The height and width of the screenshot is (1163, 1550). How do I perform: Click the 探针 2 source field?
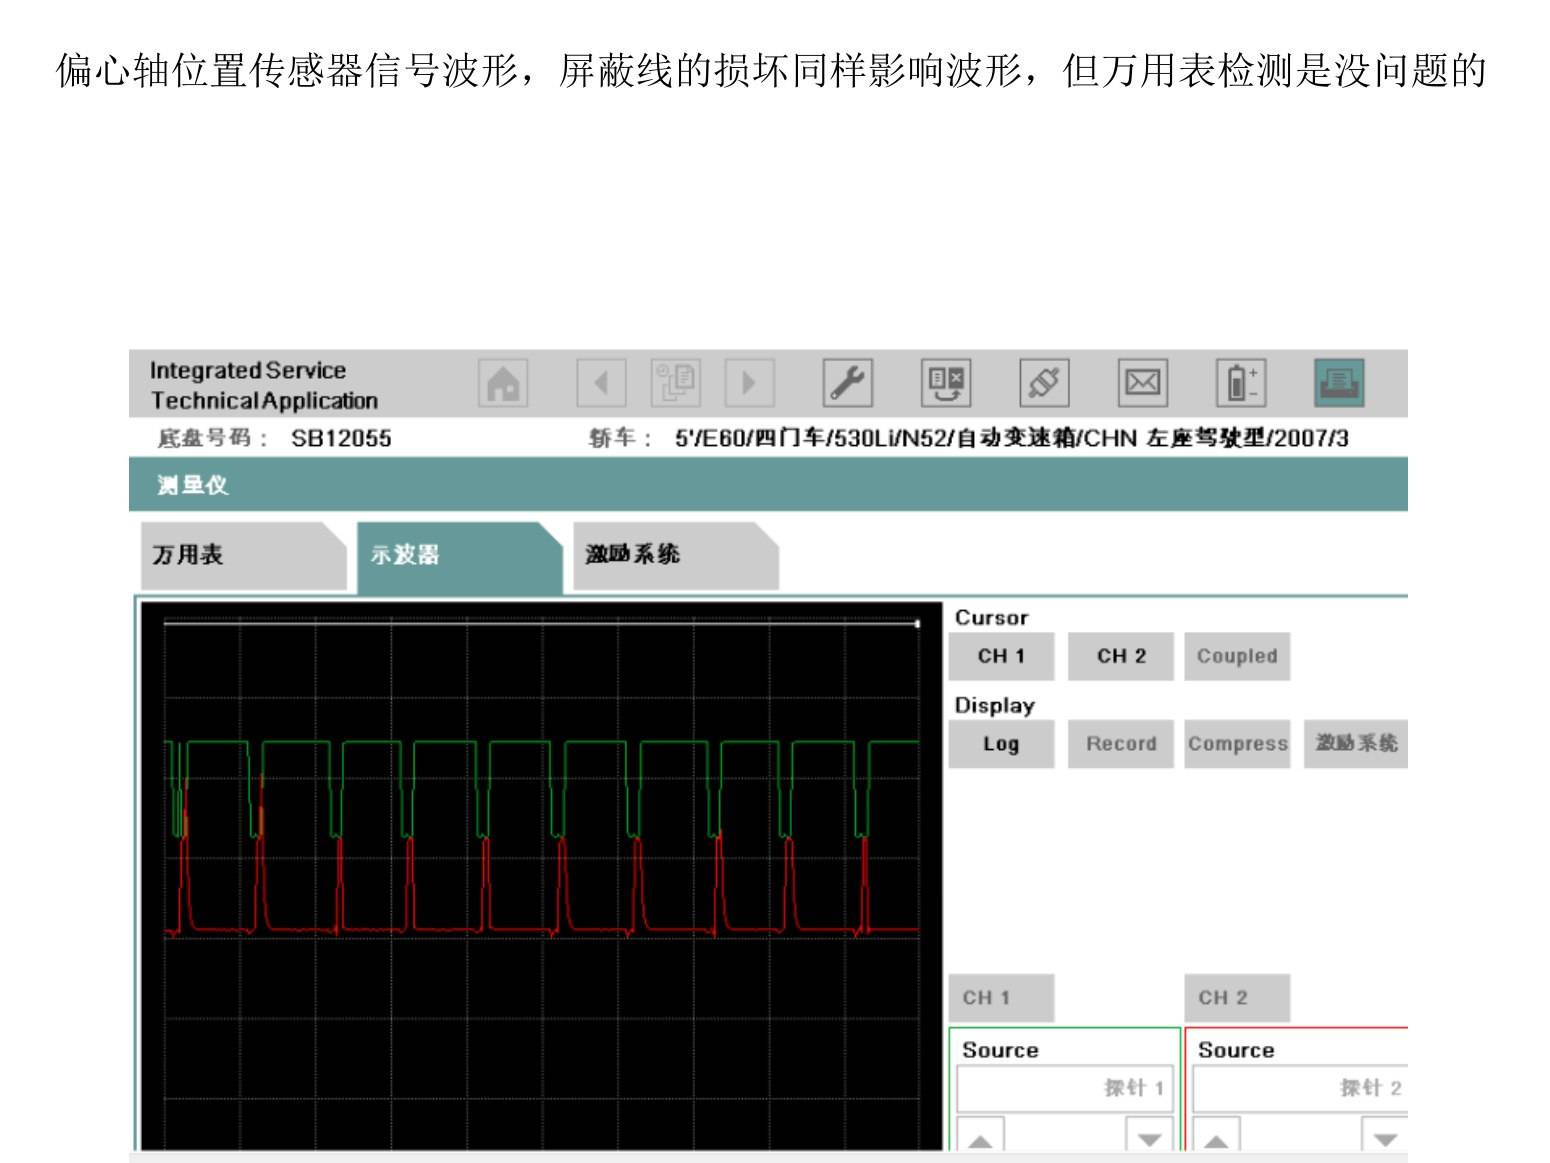[1301, 1088]
